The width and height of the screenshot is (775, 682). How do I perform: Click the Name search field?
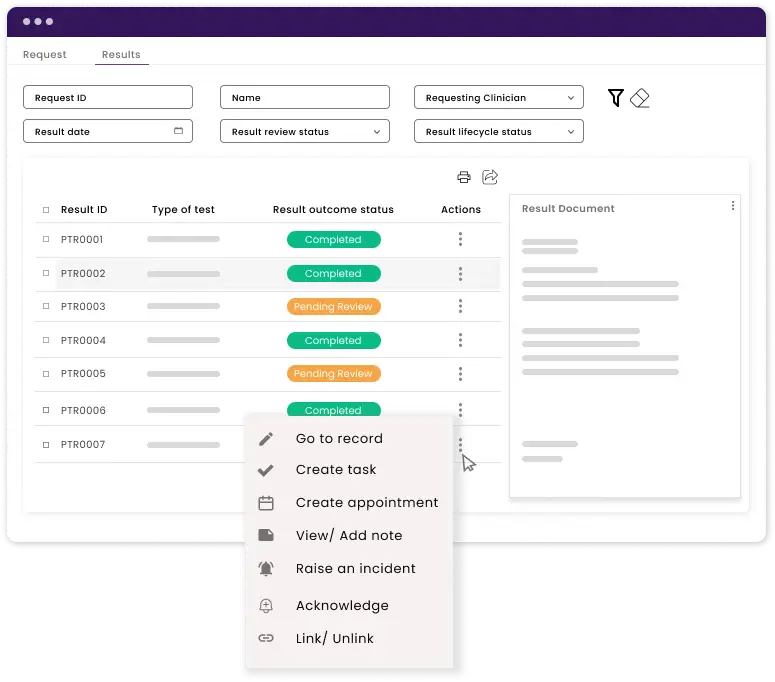pyautogui.click(x=305, y=98)
